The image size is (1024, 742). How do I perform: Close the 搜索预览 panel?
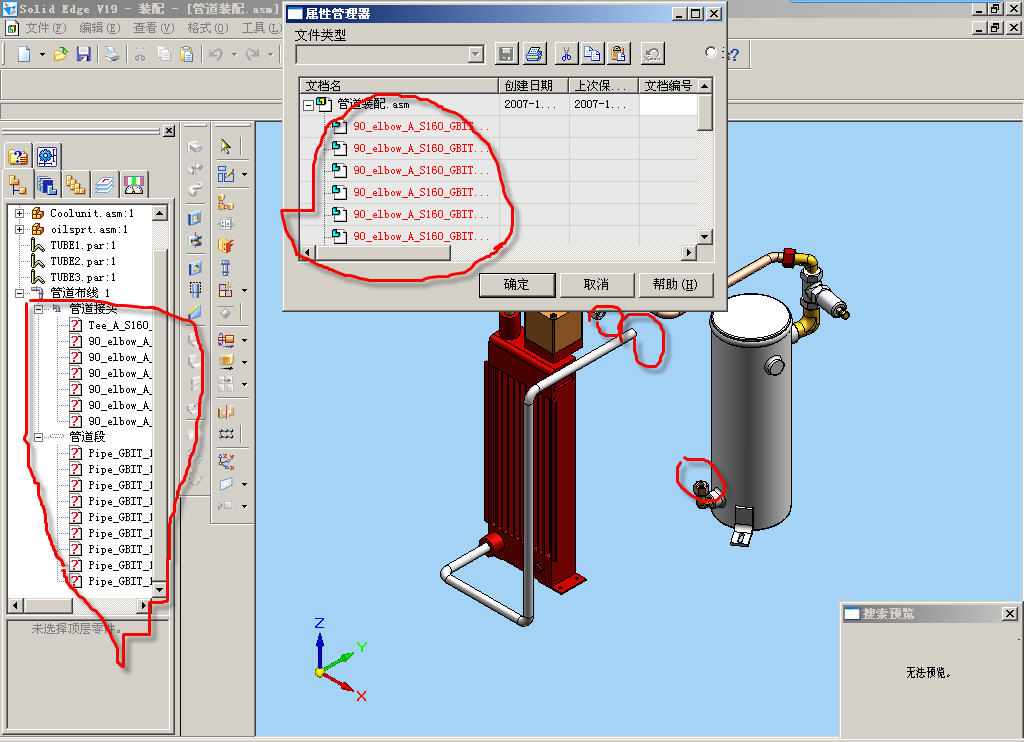click(1010, 613)
